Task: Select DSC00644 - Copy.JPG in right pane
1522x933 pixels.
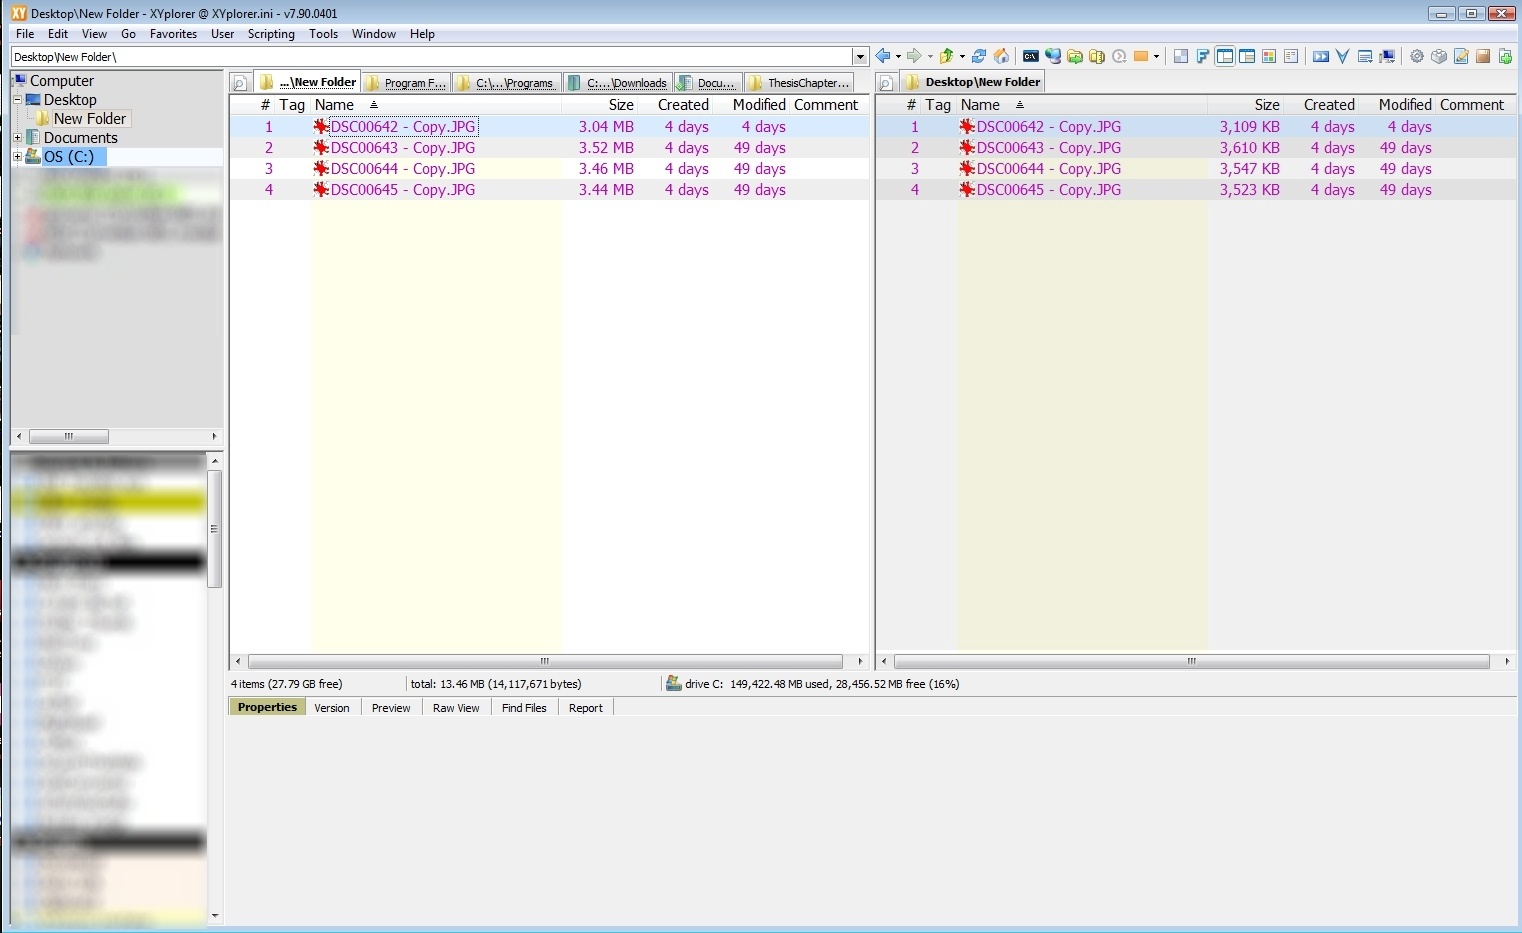Action: coord(1048,169)
